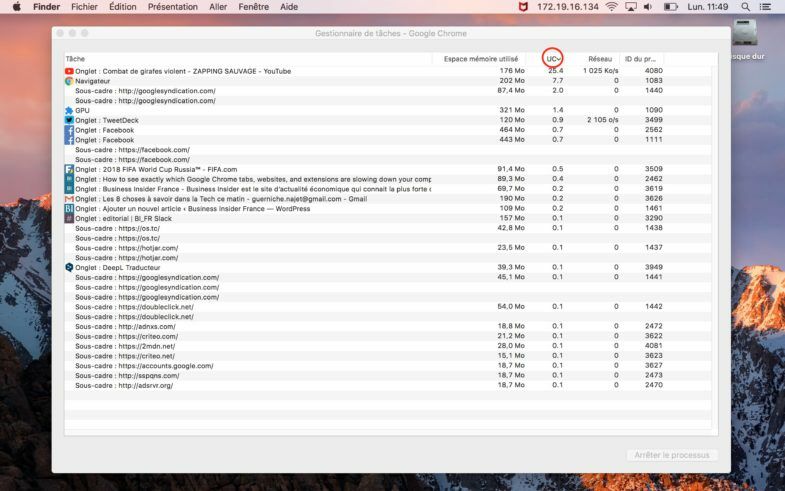Screen dimensions: 785x491
Task: Click the 321 Mo memory value
Action: point(512,110)
